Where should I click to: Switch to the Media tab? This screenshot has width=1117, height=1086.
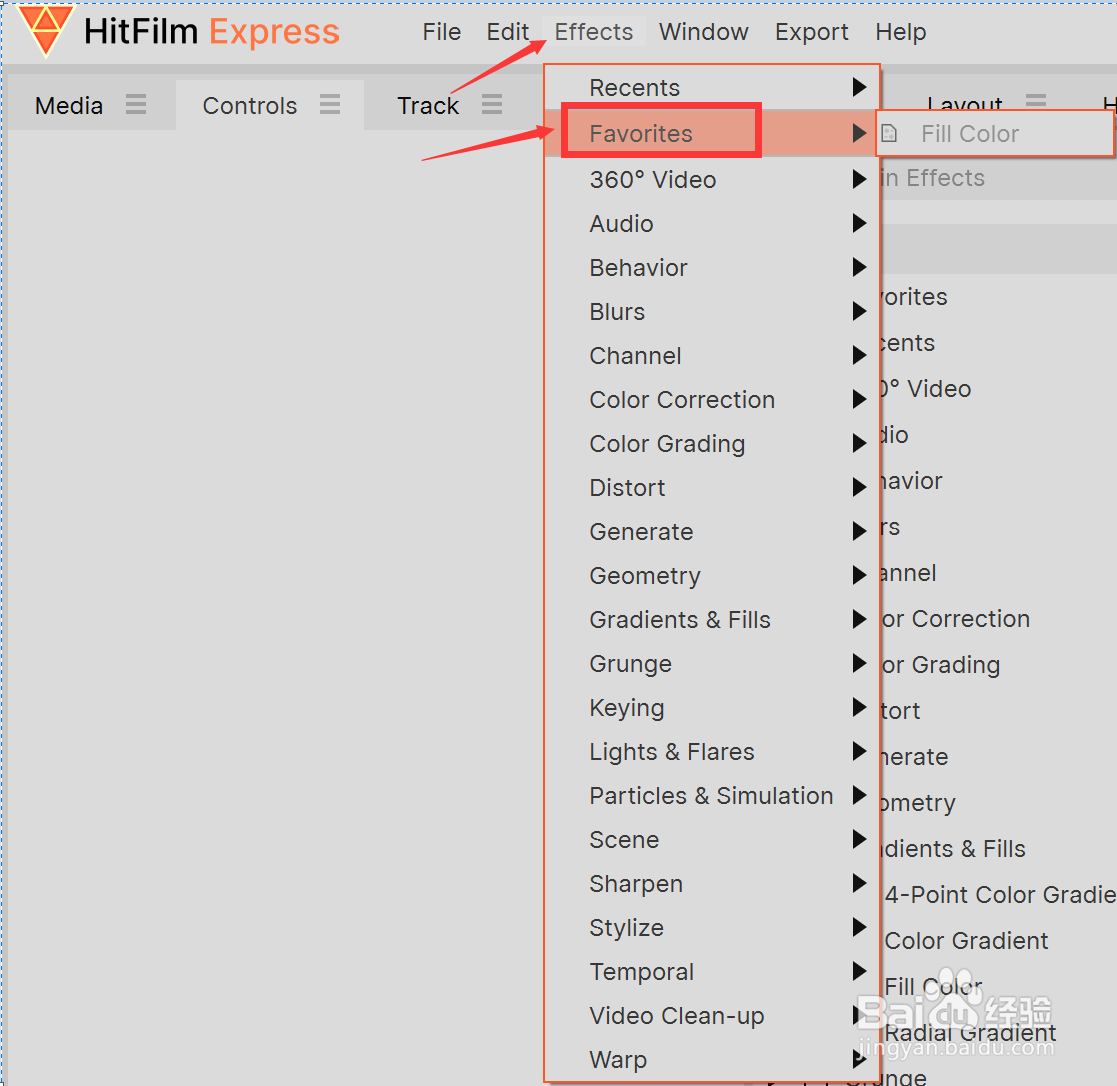pos(69,105)
